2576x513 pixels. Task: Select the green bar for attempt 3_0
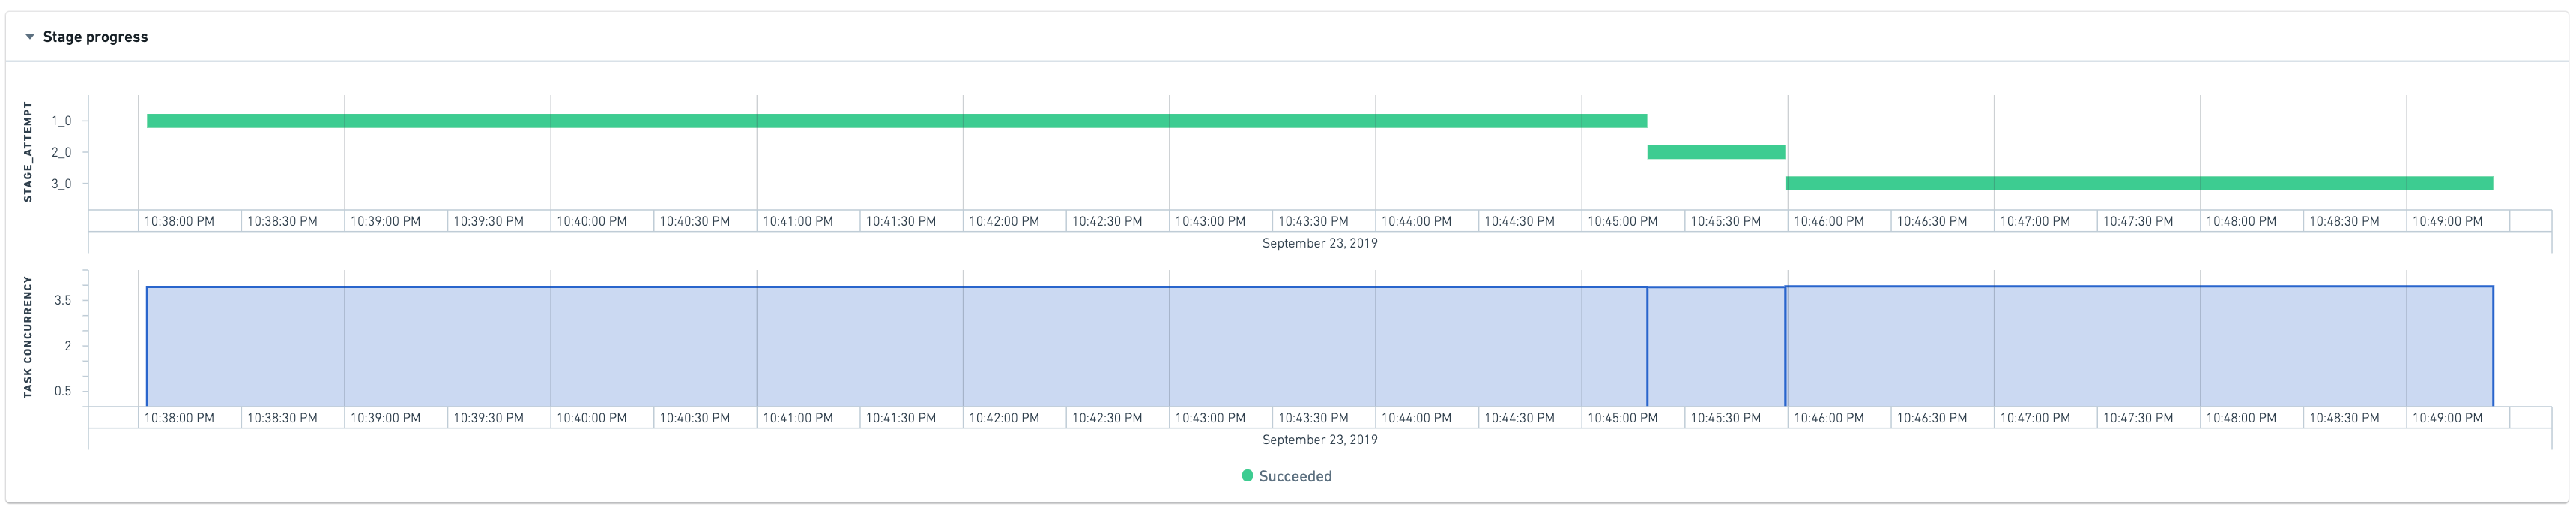coord(2139,183)
